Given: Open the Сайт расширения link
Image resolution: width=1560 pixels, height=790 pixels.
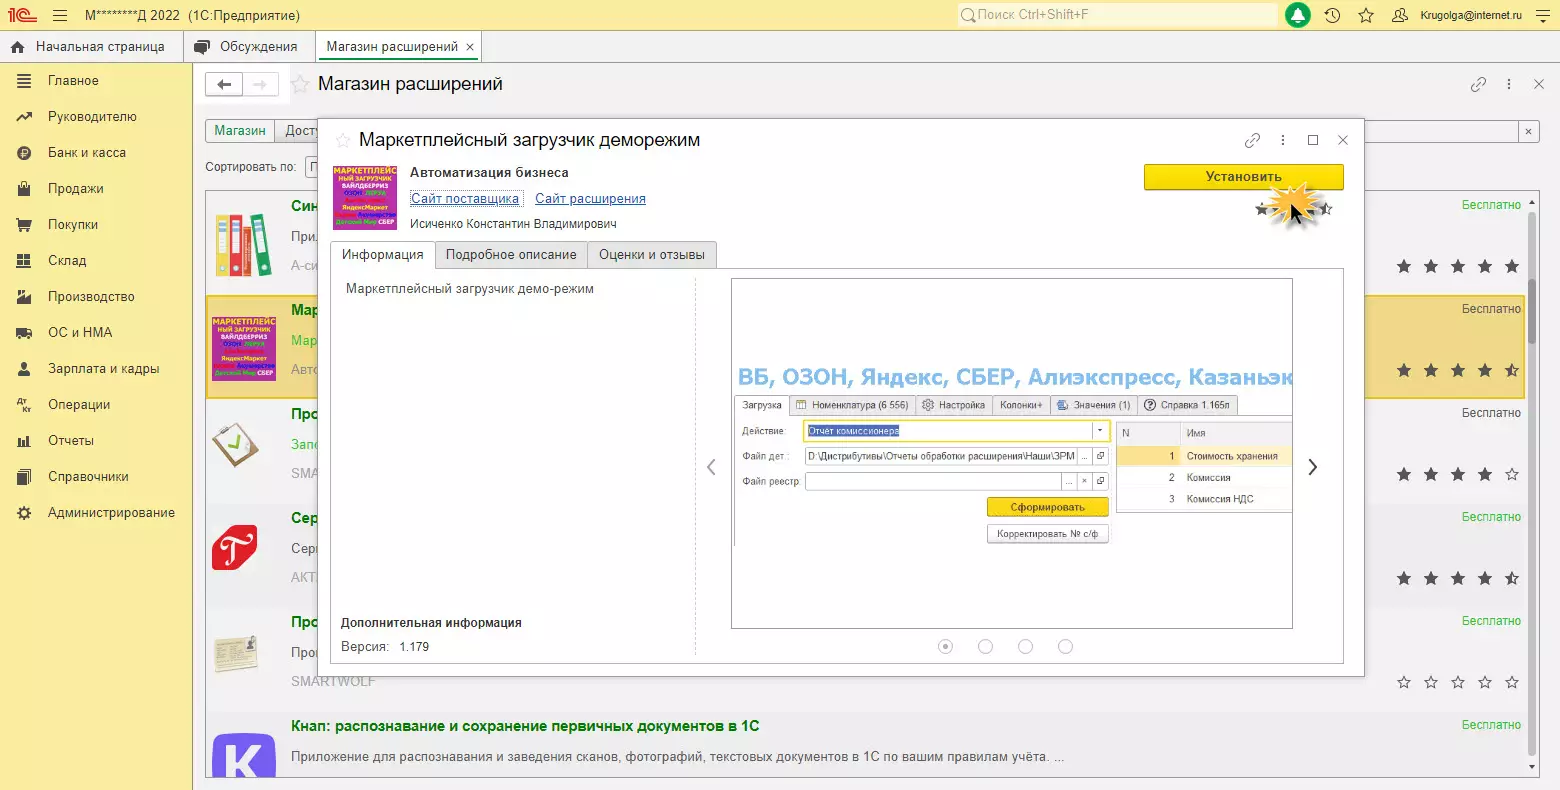Looking at the screenshot, I should point(590,199).
